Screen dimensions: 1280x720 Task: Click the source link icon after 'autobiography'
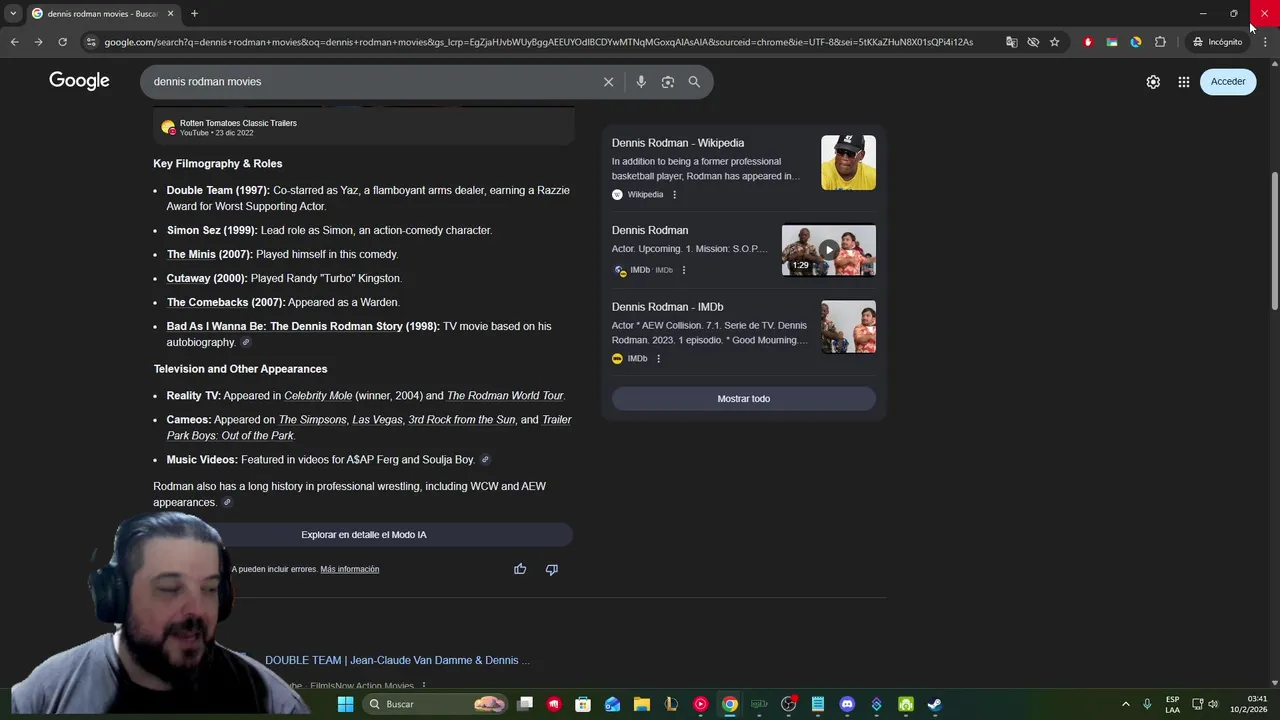click(x=246, y=343)
